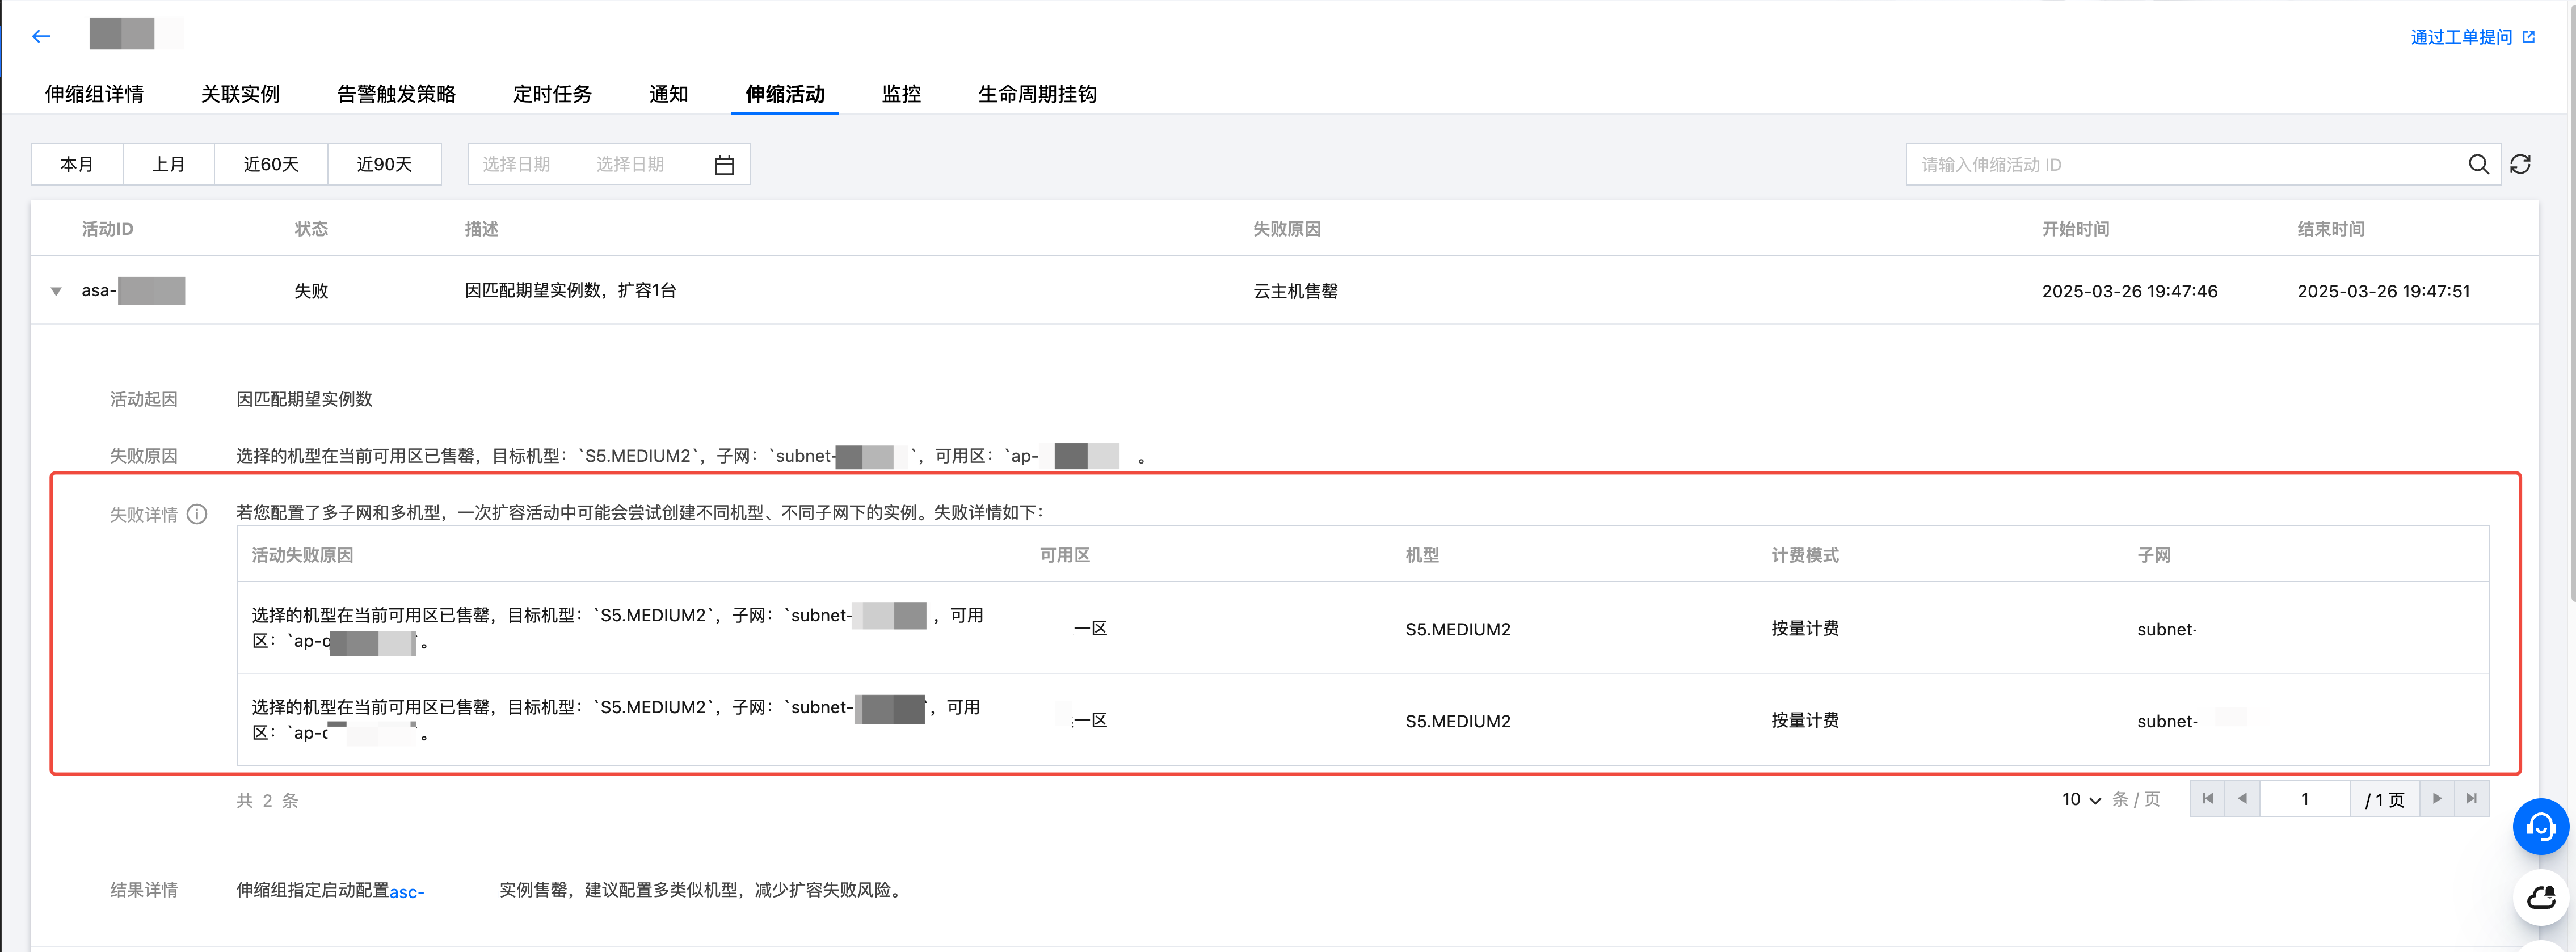Screen dimensions: 2576x952
Task: Click the page number input box
Action: click(x=2304, y=799)
